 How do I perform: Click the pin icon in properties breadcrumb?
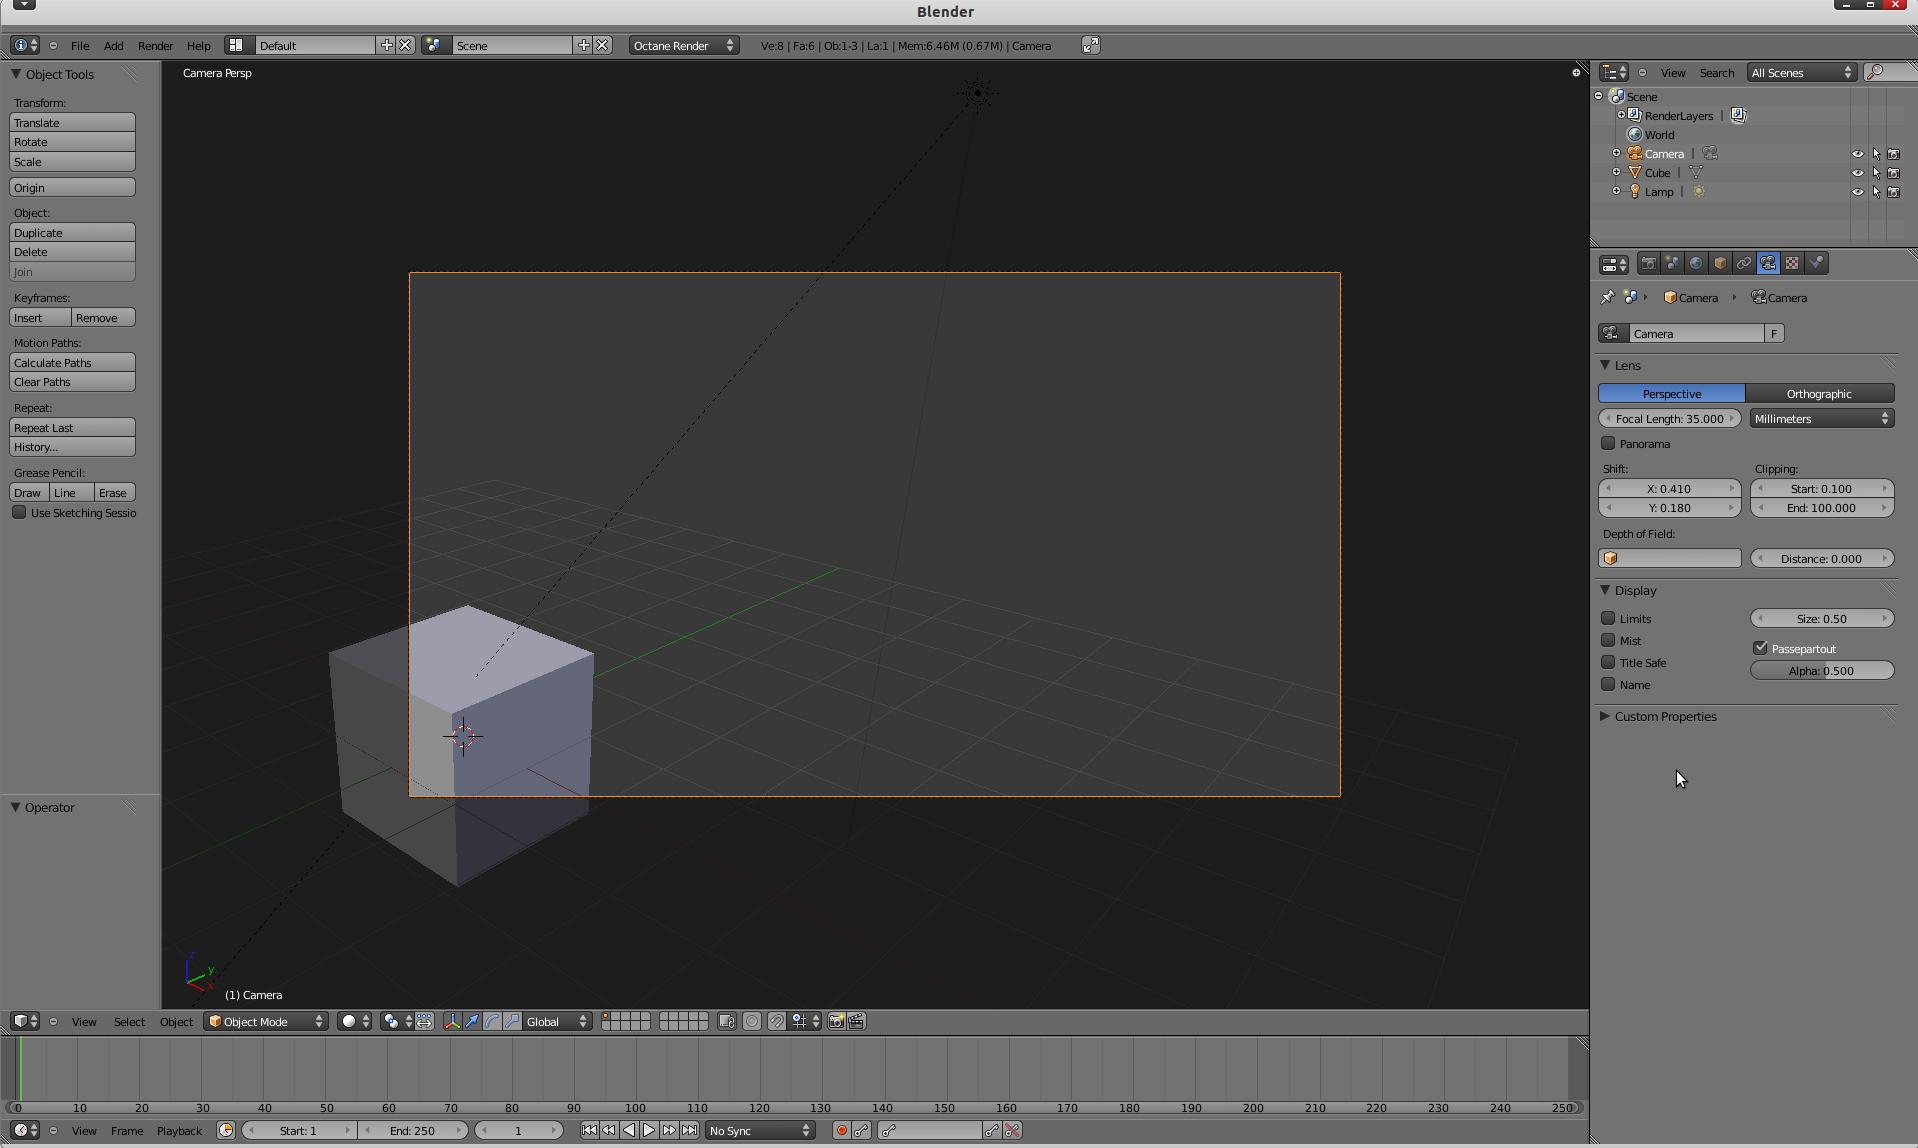point(1607,298)
